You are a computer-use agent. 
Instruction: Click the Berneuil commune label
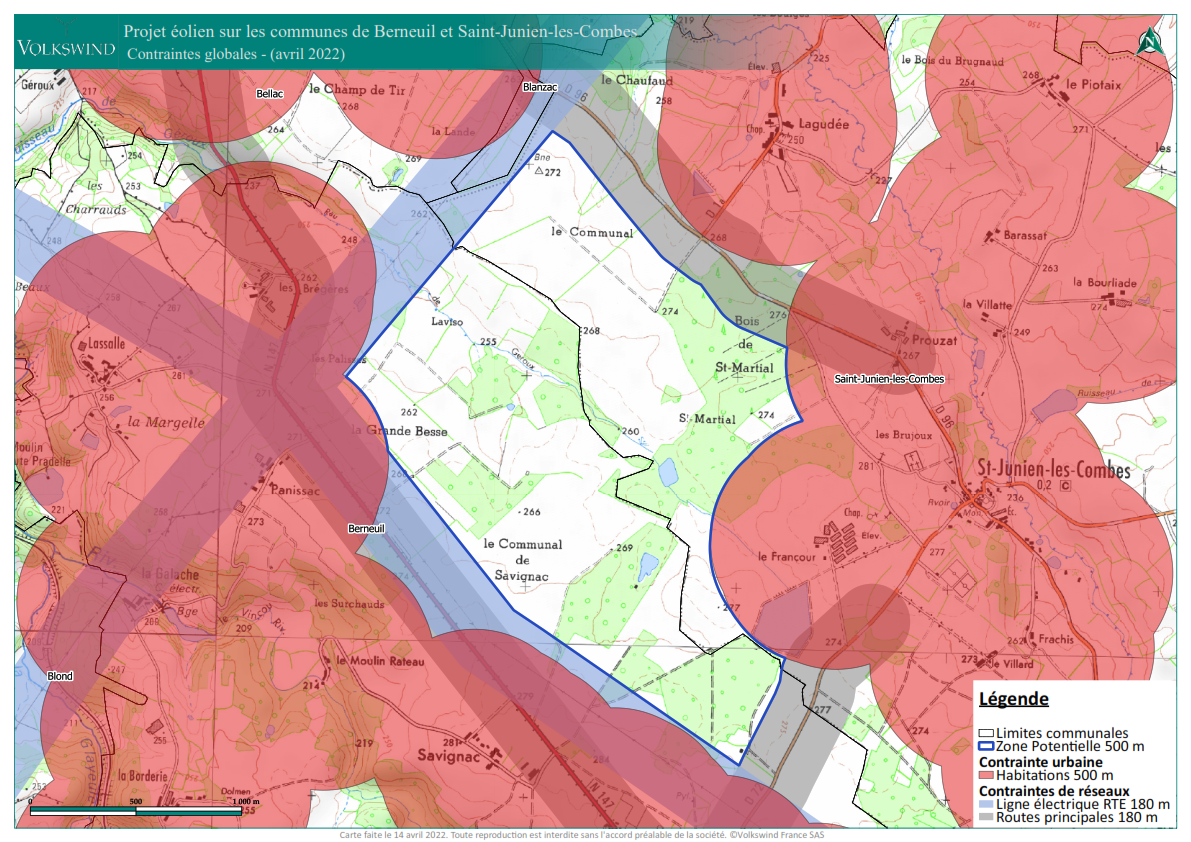[367, 527]
